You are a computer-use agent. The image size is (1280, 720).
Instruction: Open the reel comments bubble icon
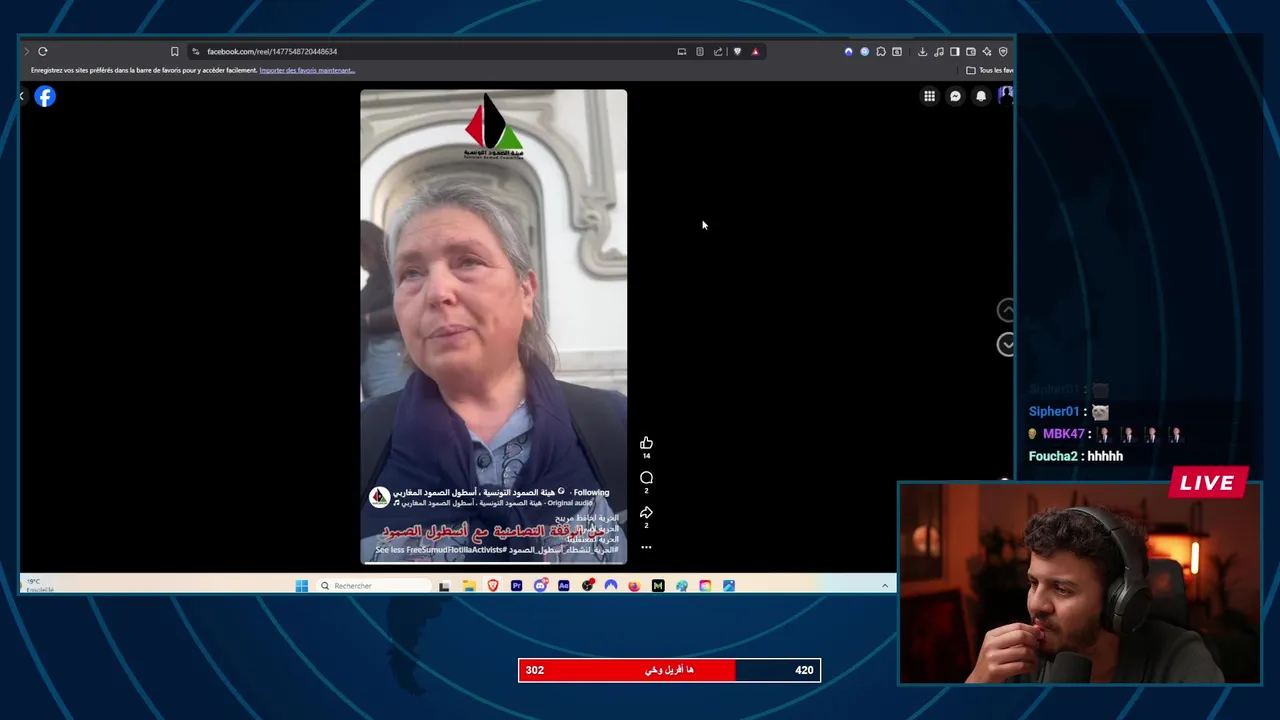click(x=646, y=478)
